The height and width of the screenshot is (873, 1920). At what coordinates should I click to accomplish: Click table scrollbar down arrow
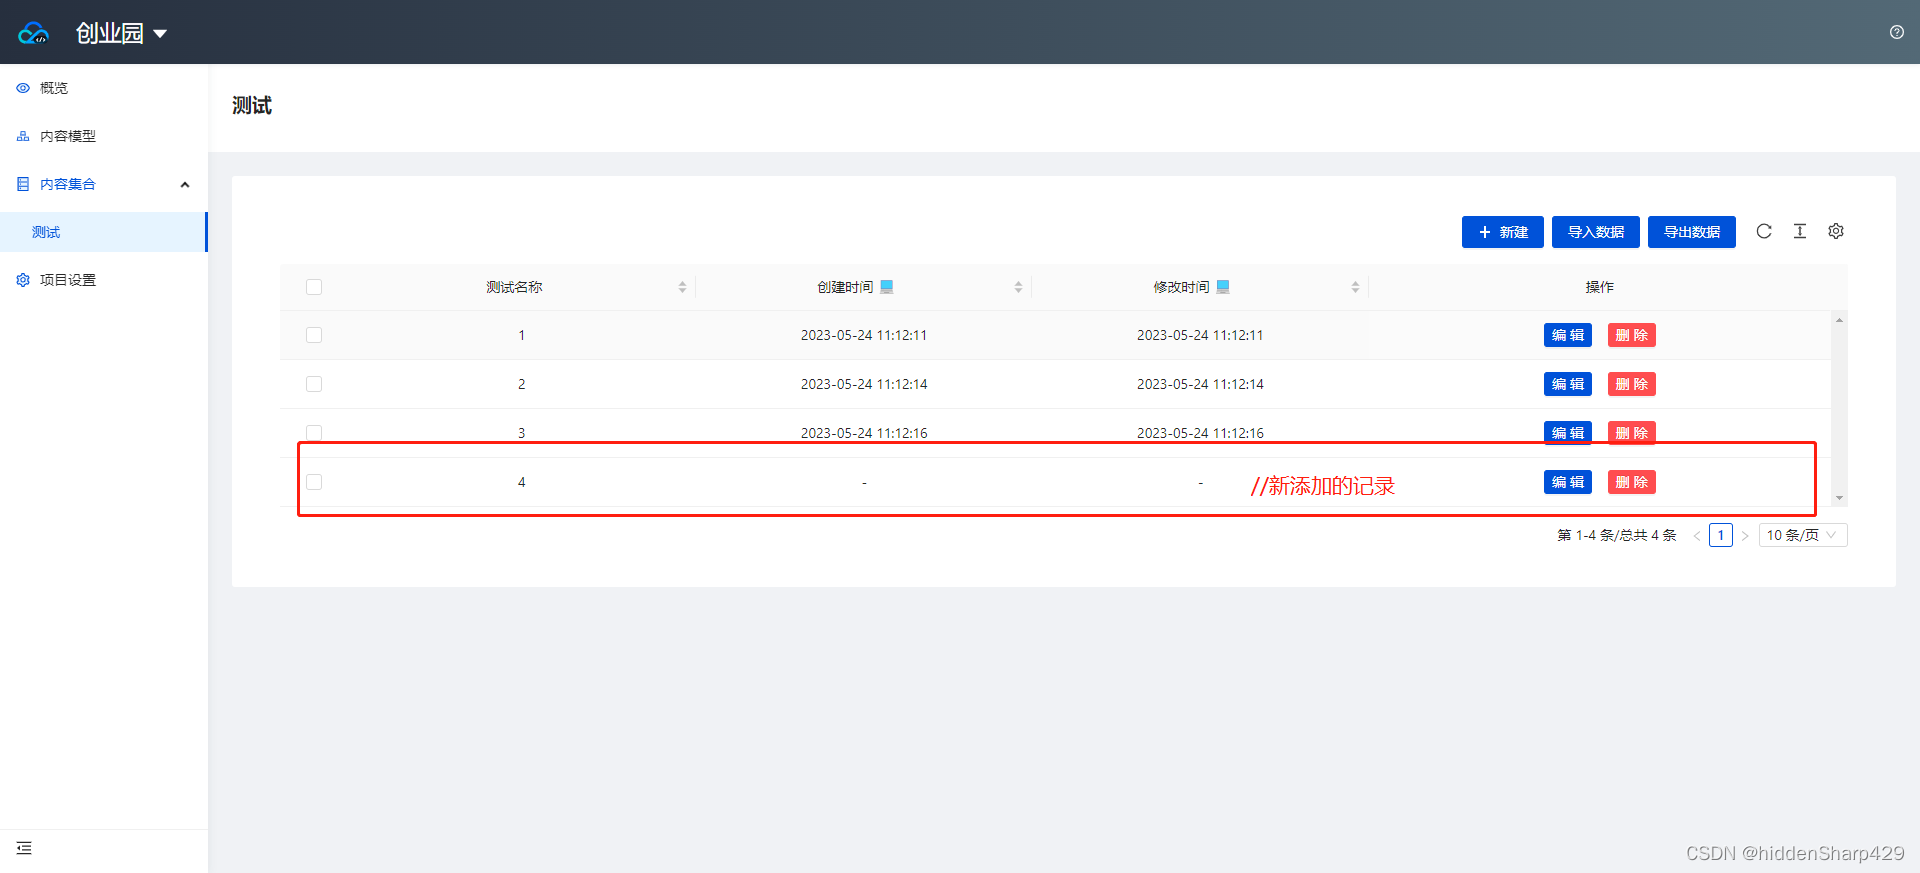pyautogui.click(x=1839, y=498)
